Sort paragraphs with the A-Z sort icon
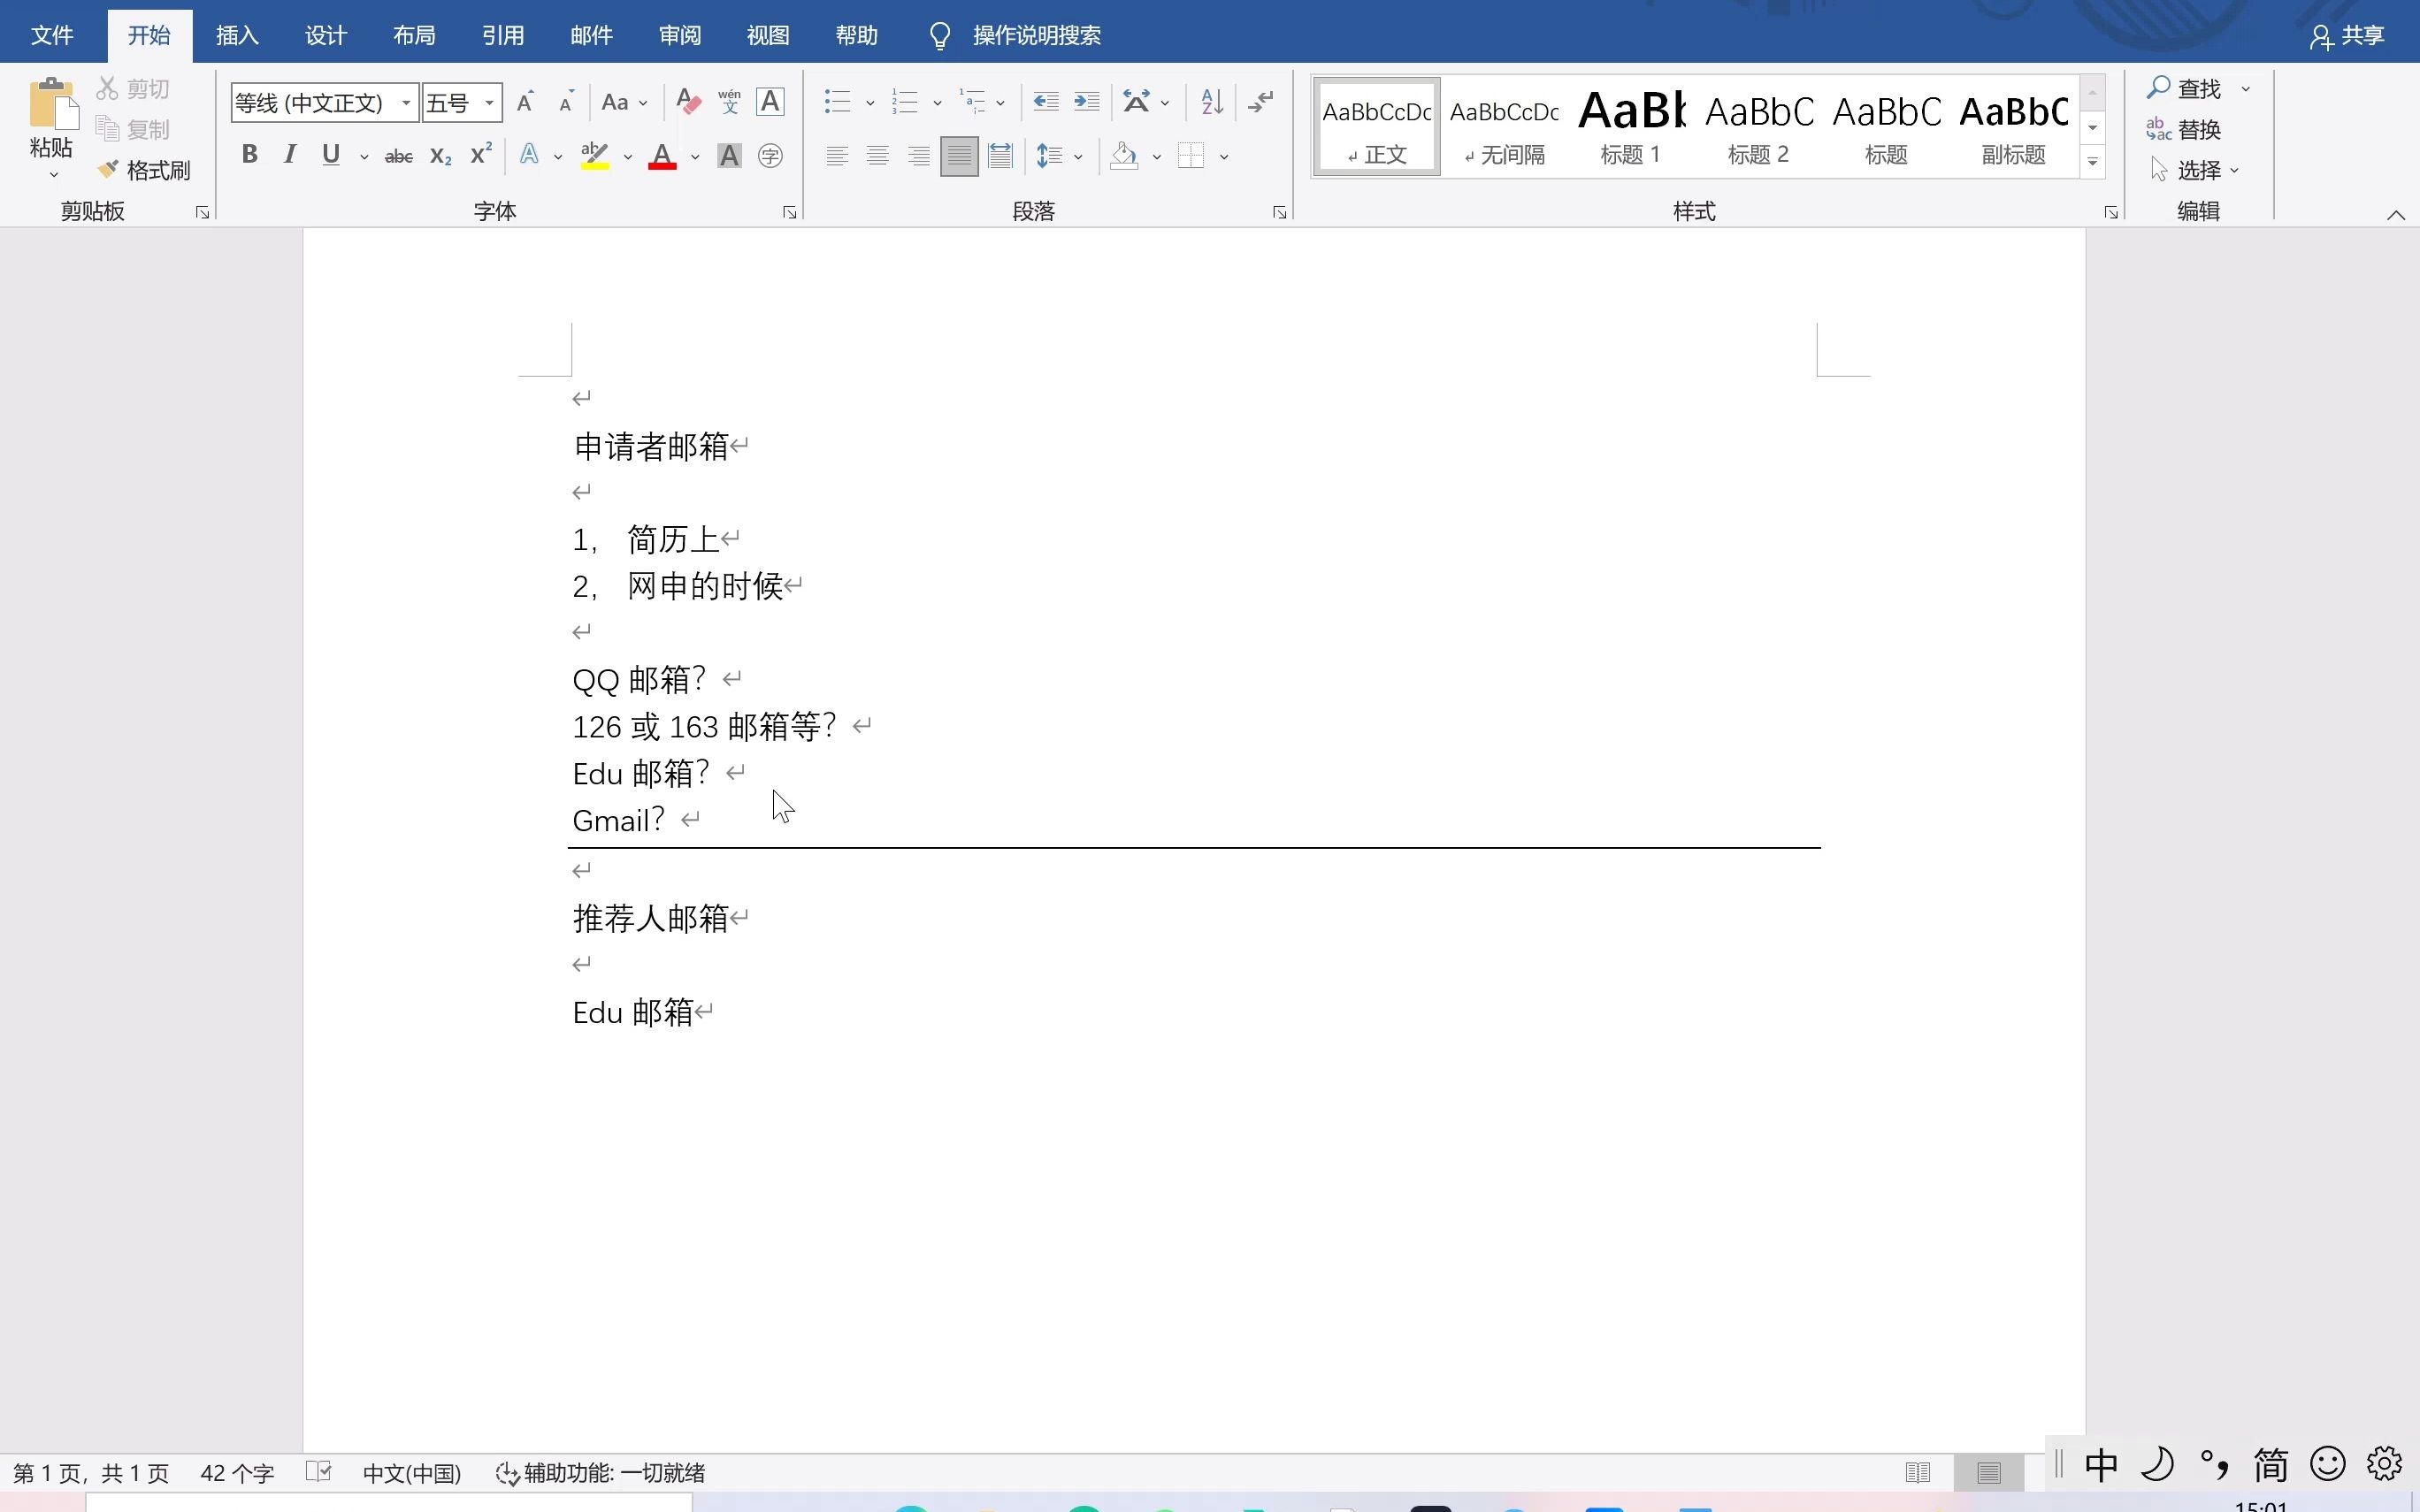Viewport: 2420px width, 1512px height. [x=1212, y=102]
